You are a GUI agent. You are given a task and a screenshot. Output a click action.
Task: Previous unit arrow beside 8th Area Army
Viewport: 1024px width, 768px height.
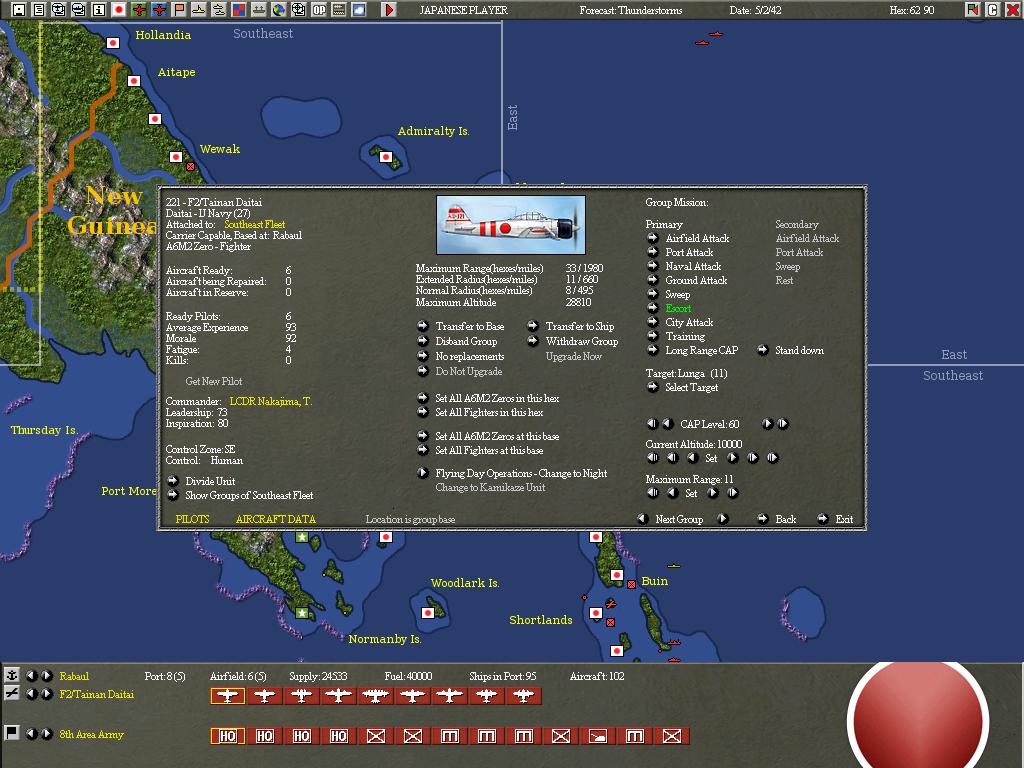point(31,733)
